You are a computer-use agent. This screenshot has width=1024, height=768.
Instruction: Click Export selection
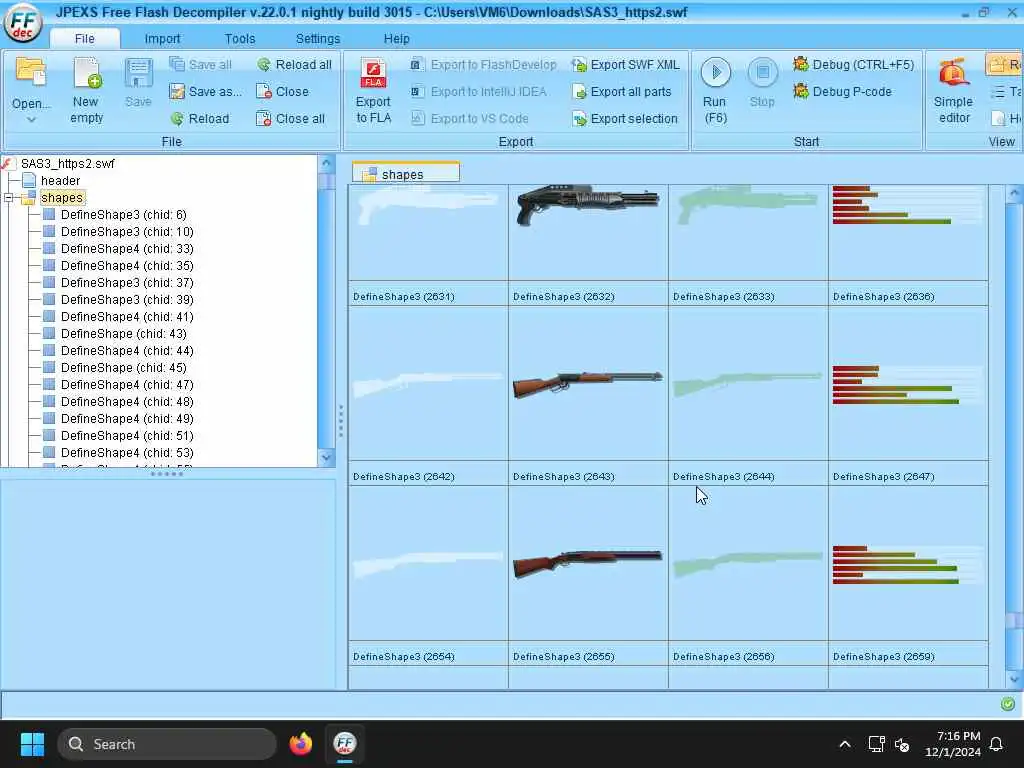[x=624, y=118]
